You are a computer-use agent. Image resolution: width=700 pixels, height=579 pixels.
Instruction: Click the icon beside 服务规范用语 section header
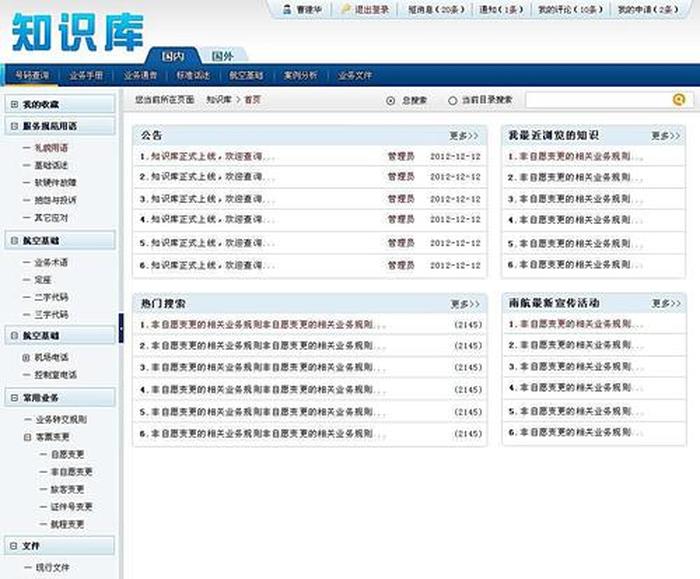[12, 126]
